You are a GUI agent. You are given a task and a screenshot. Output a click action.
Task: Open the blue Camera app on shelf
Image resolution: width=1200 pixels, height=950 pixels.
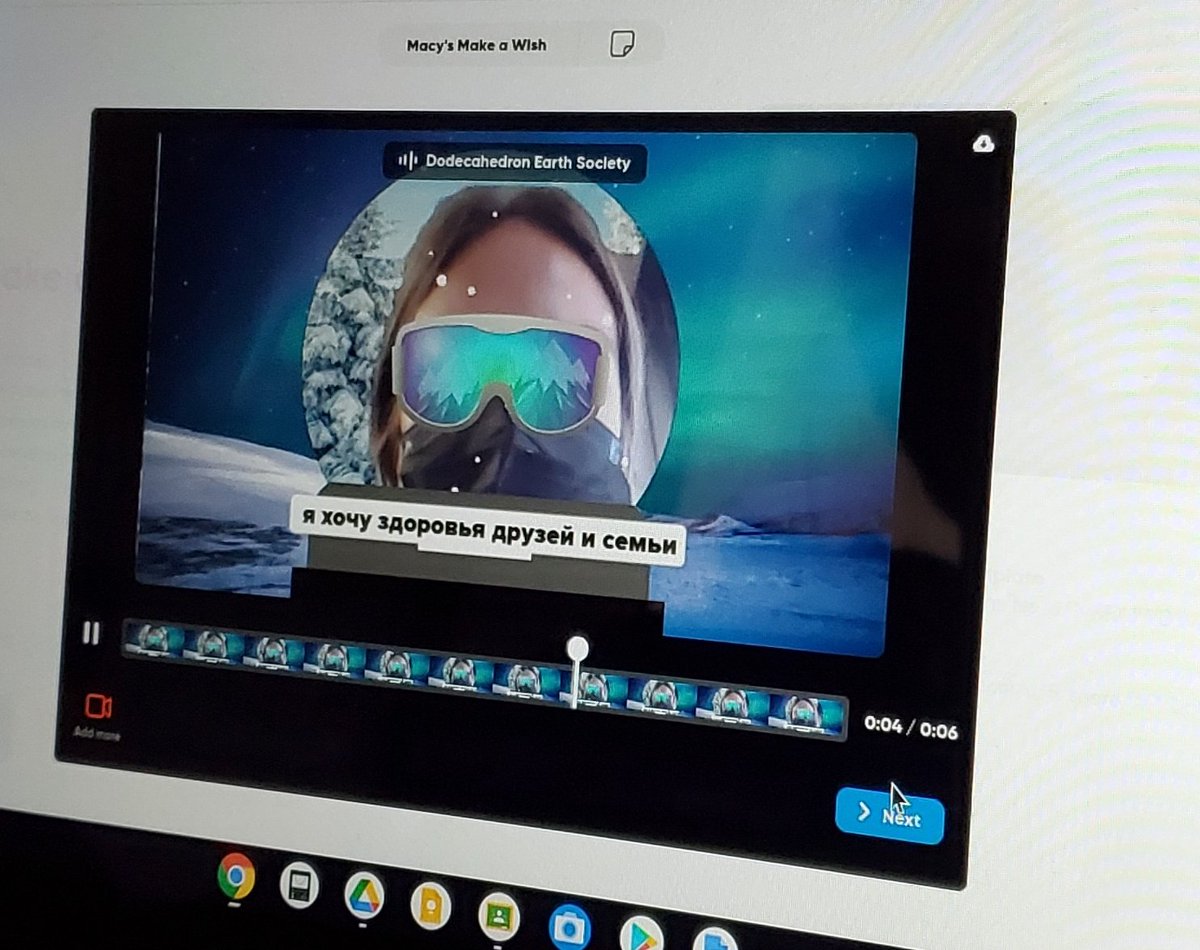(x=570, y=926)
